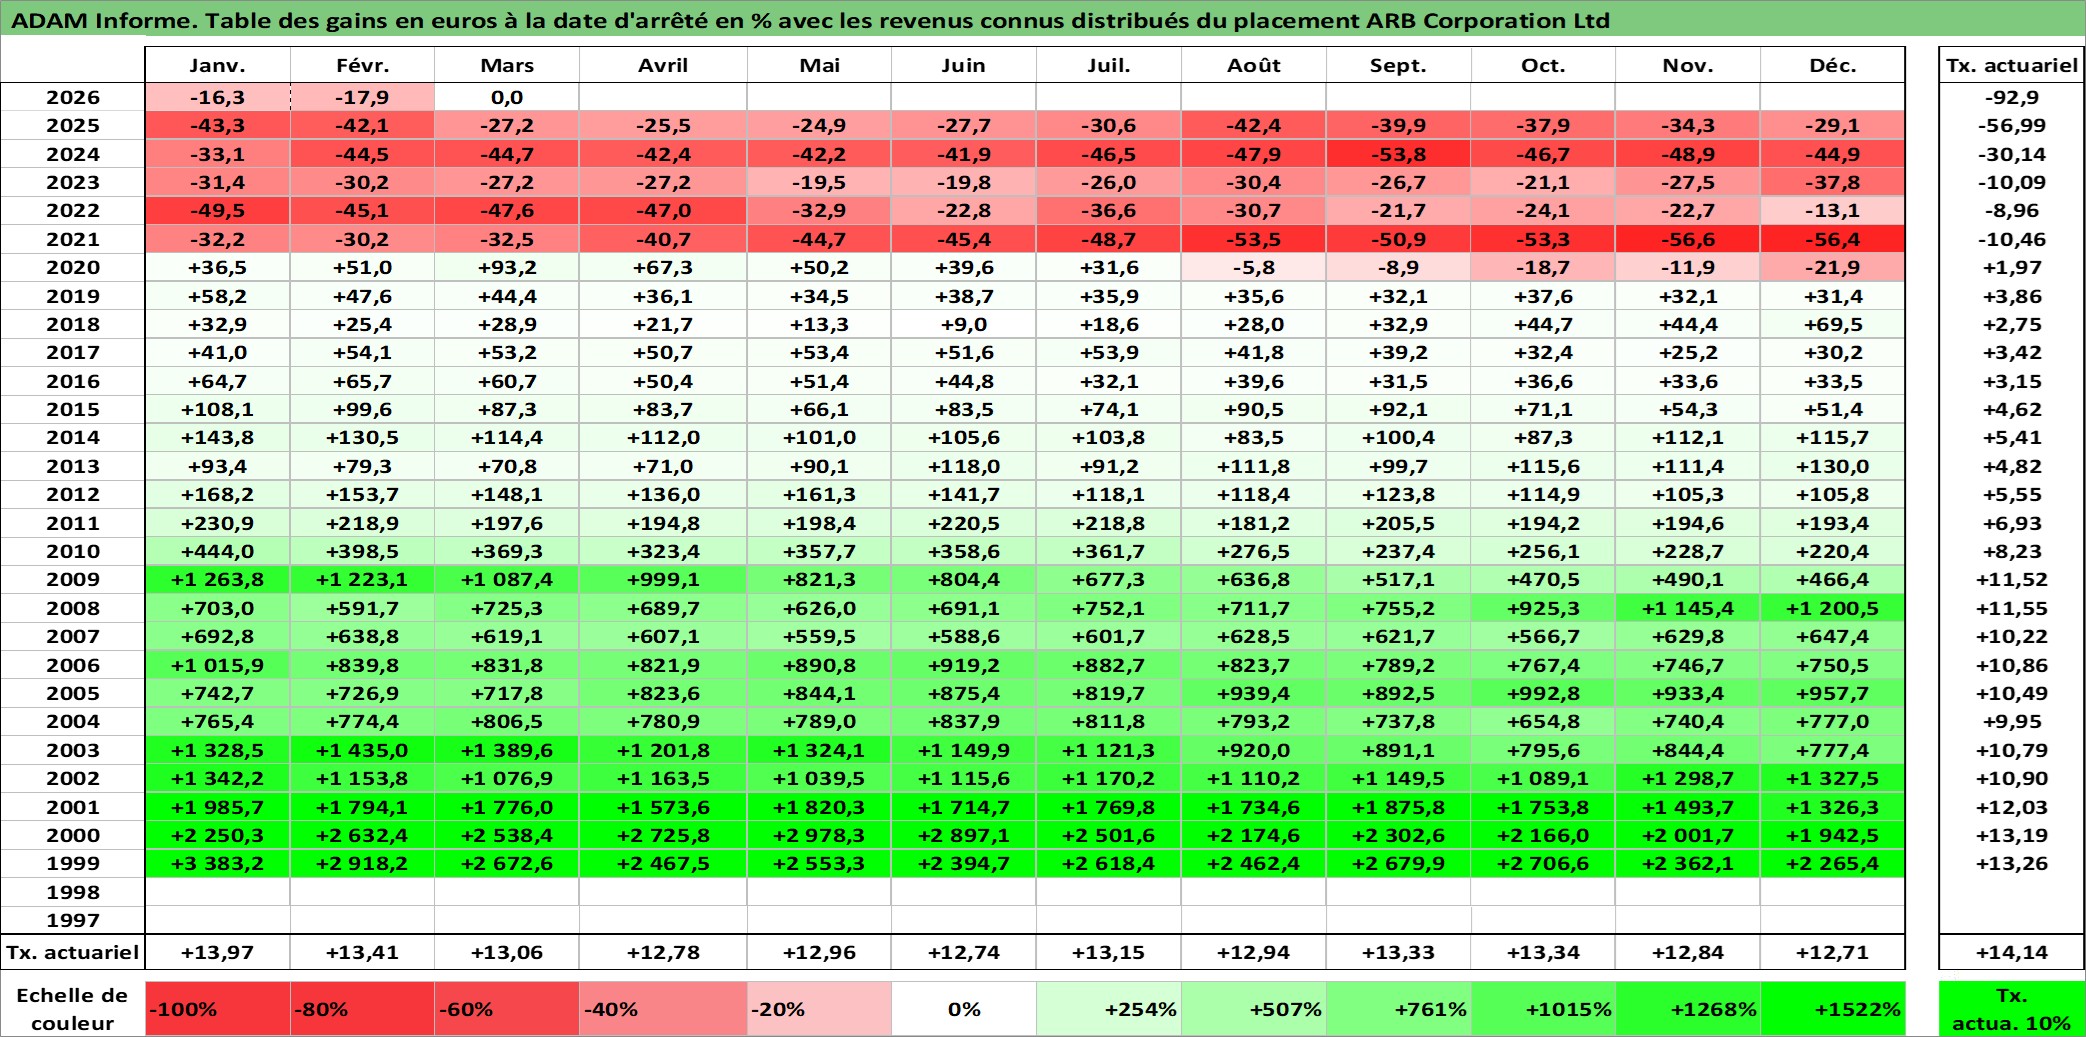Screen dimensions: 2086x1037
Task: Select year row label 2009
Action: click(x=73, y=579)
